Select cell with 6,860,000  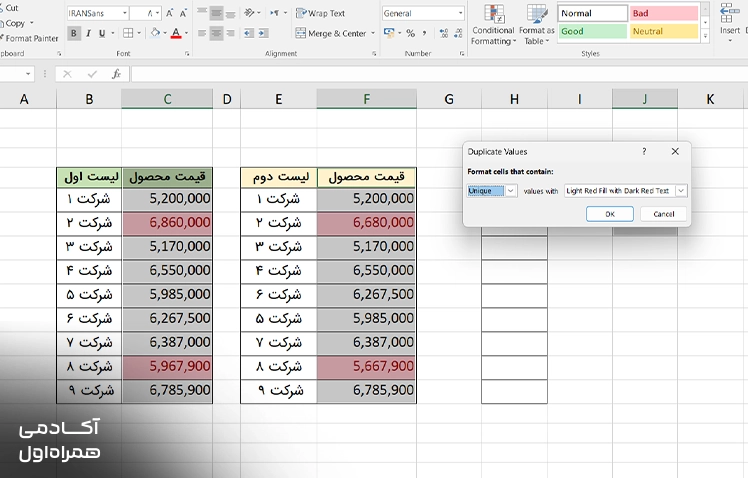(x=167, y=223)
